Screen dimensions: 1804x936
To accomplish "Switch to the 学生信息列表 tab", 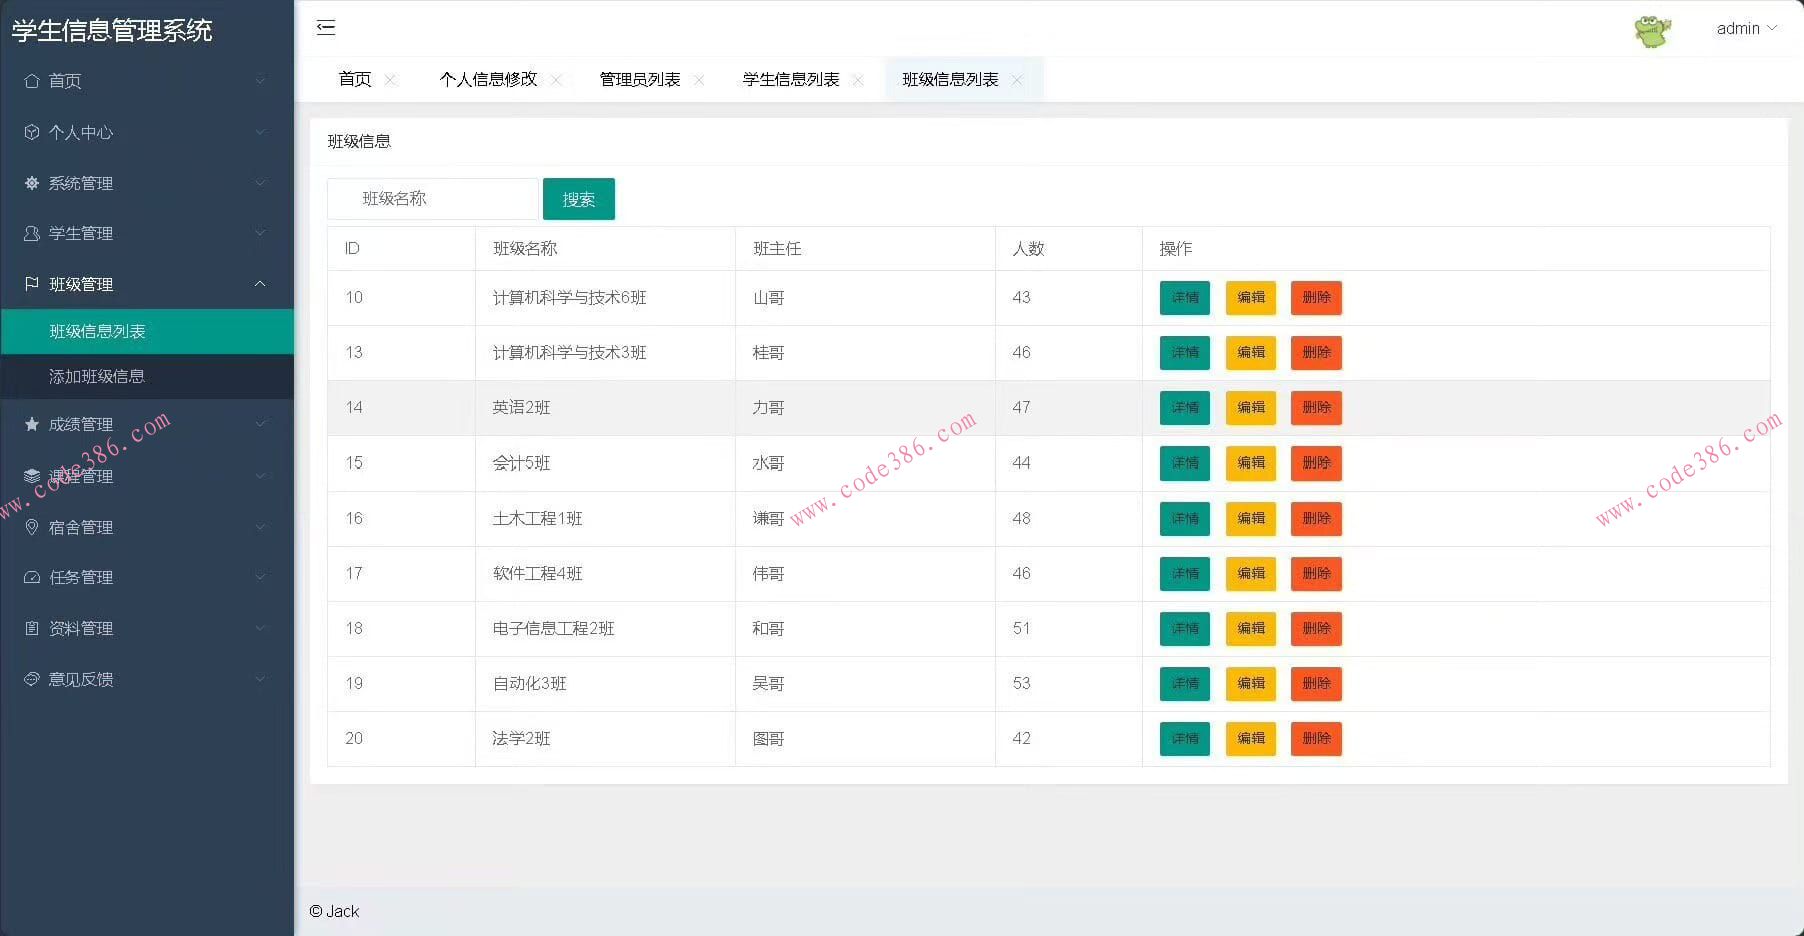I will point(790,79).
